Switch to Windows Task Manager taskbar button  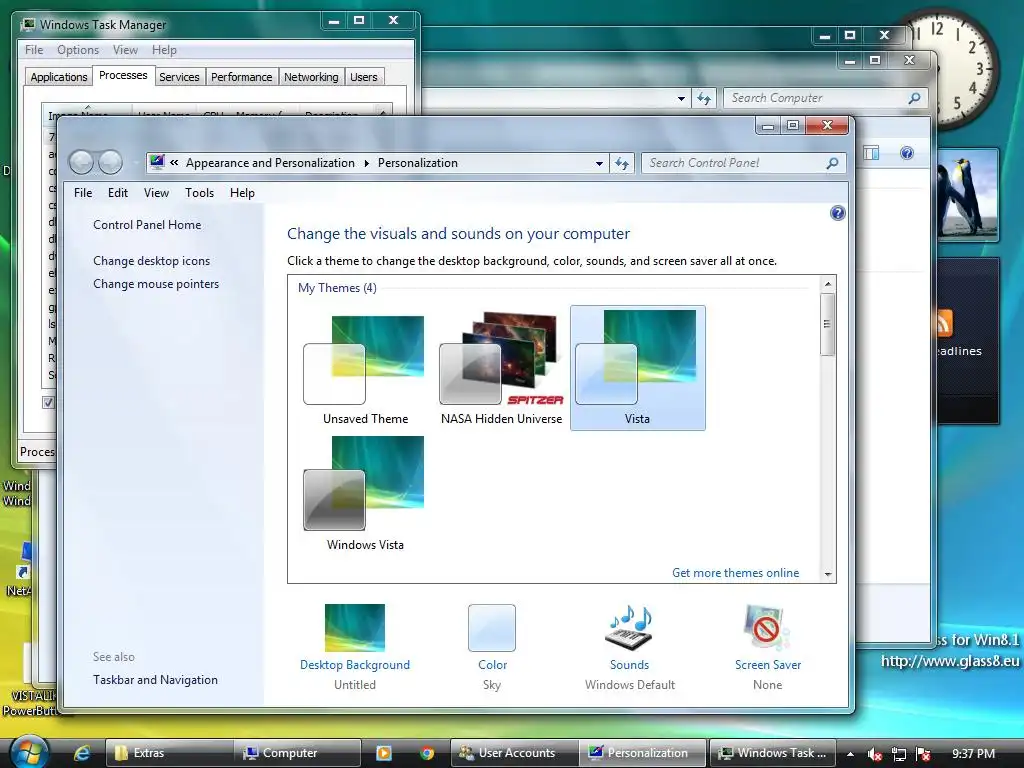[773, 753]
